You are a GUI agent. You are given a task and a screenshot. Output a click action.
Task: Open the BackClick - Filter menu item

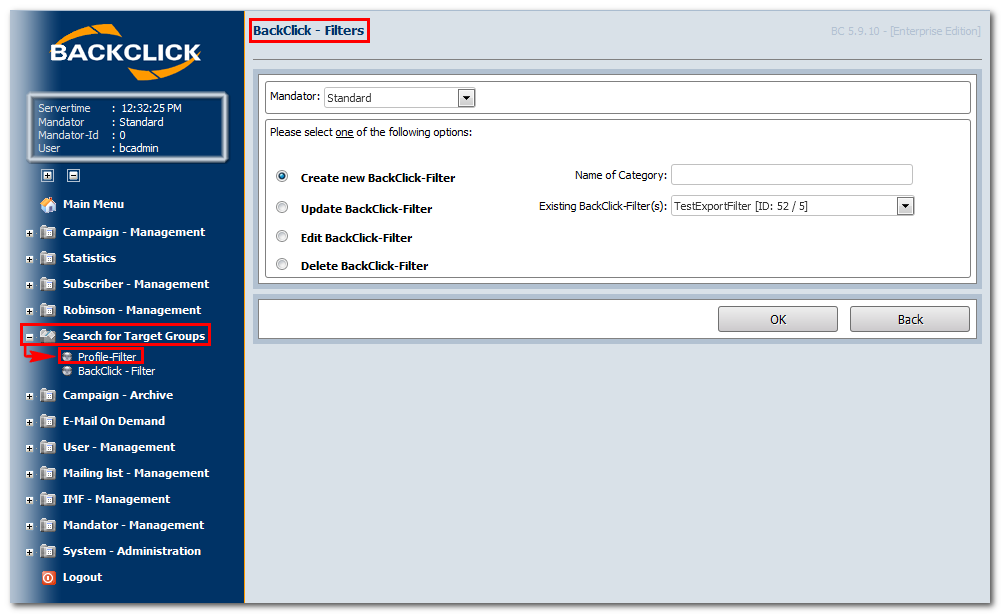pos(116,371)
